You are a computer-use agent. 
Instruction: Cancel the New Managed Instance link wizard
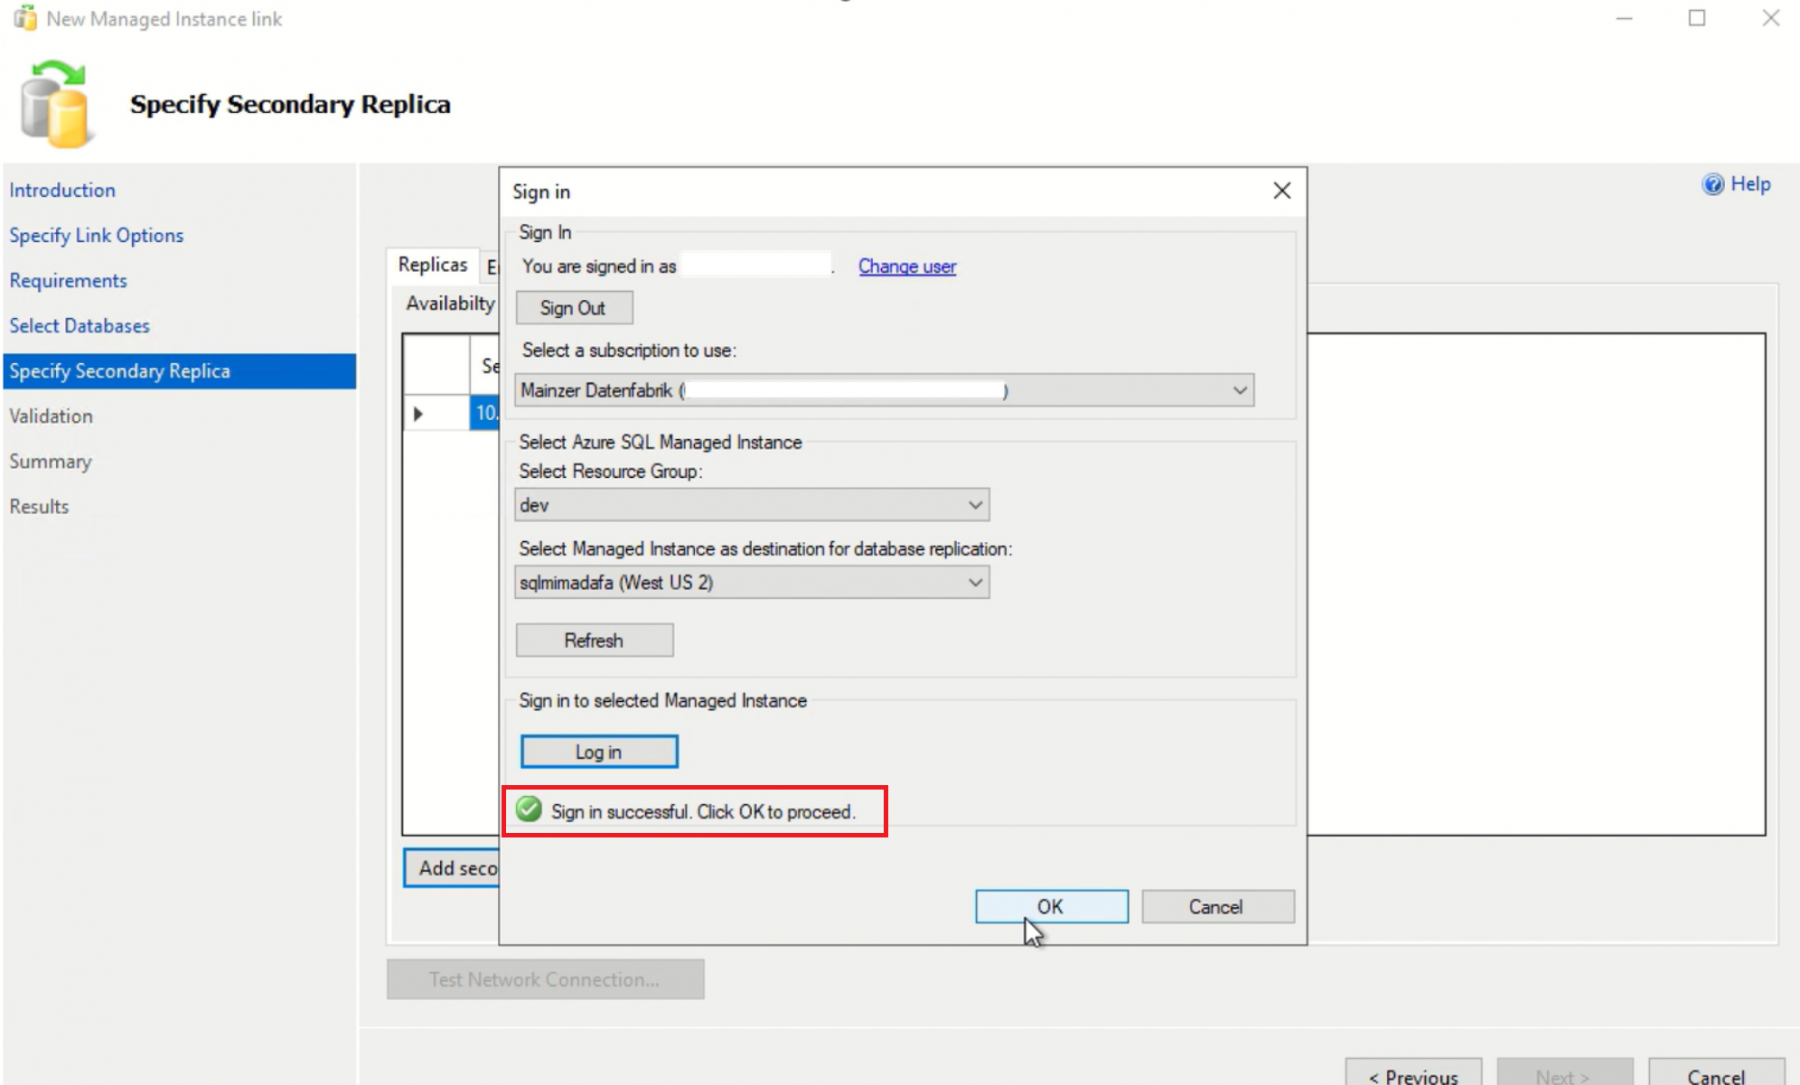(1716, 1072)
